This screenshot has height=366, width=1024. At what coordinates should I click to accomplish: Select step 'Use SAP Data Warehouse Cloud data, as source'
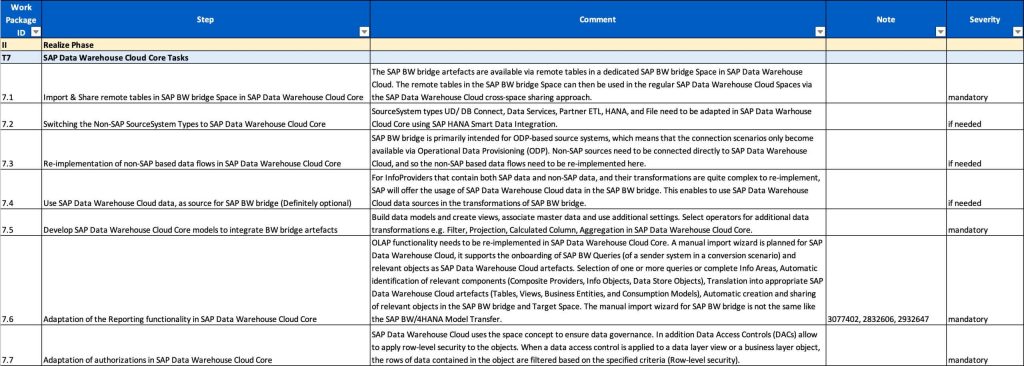point(206,190)
